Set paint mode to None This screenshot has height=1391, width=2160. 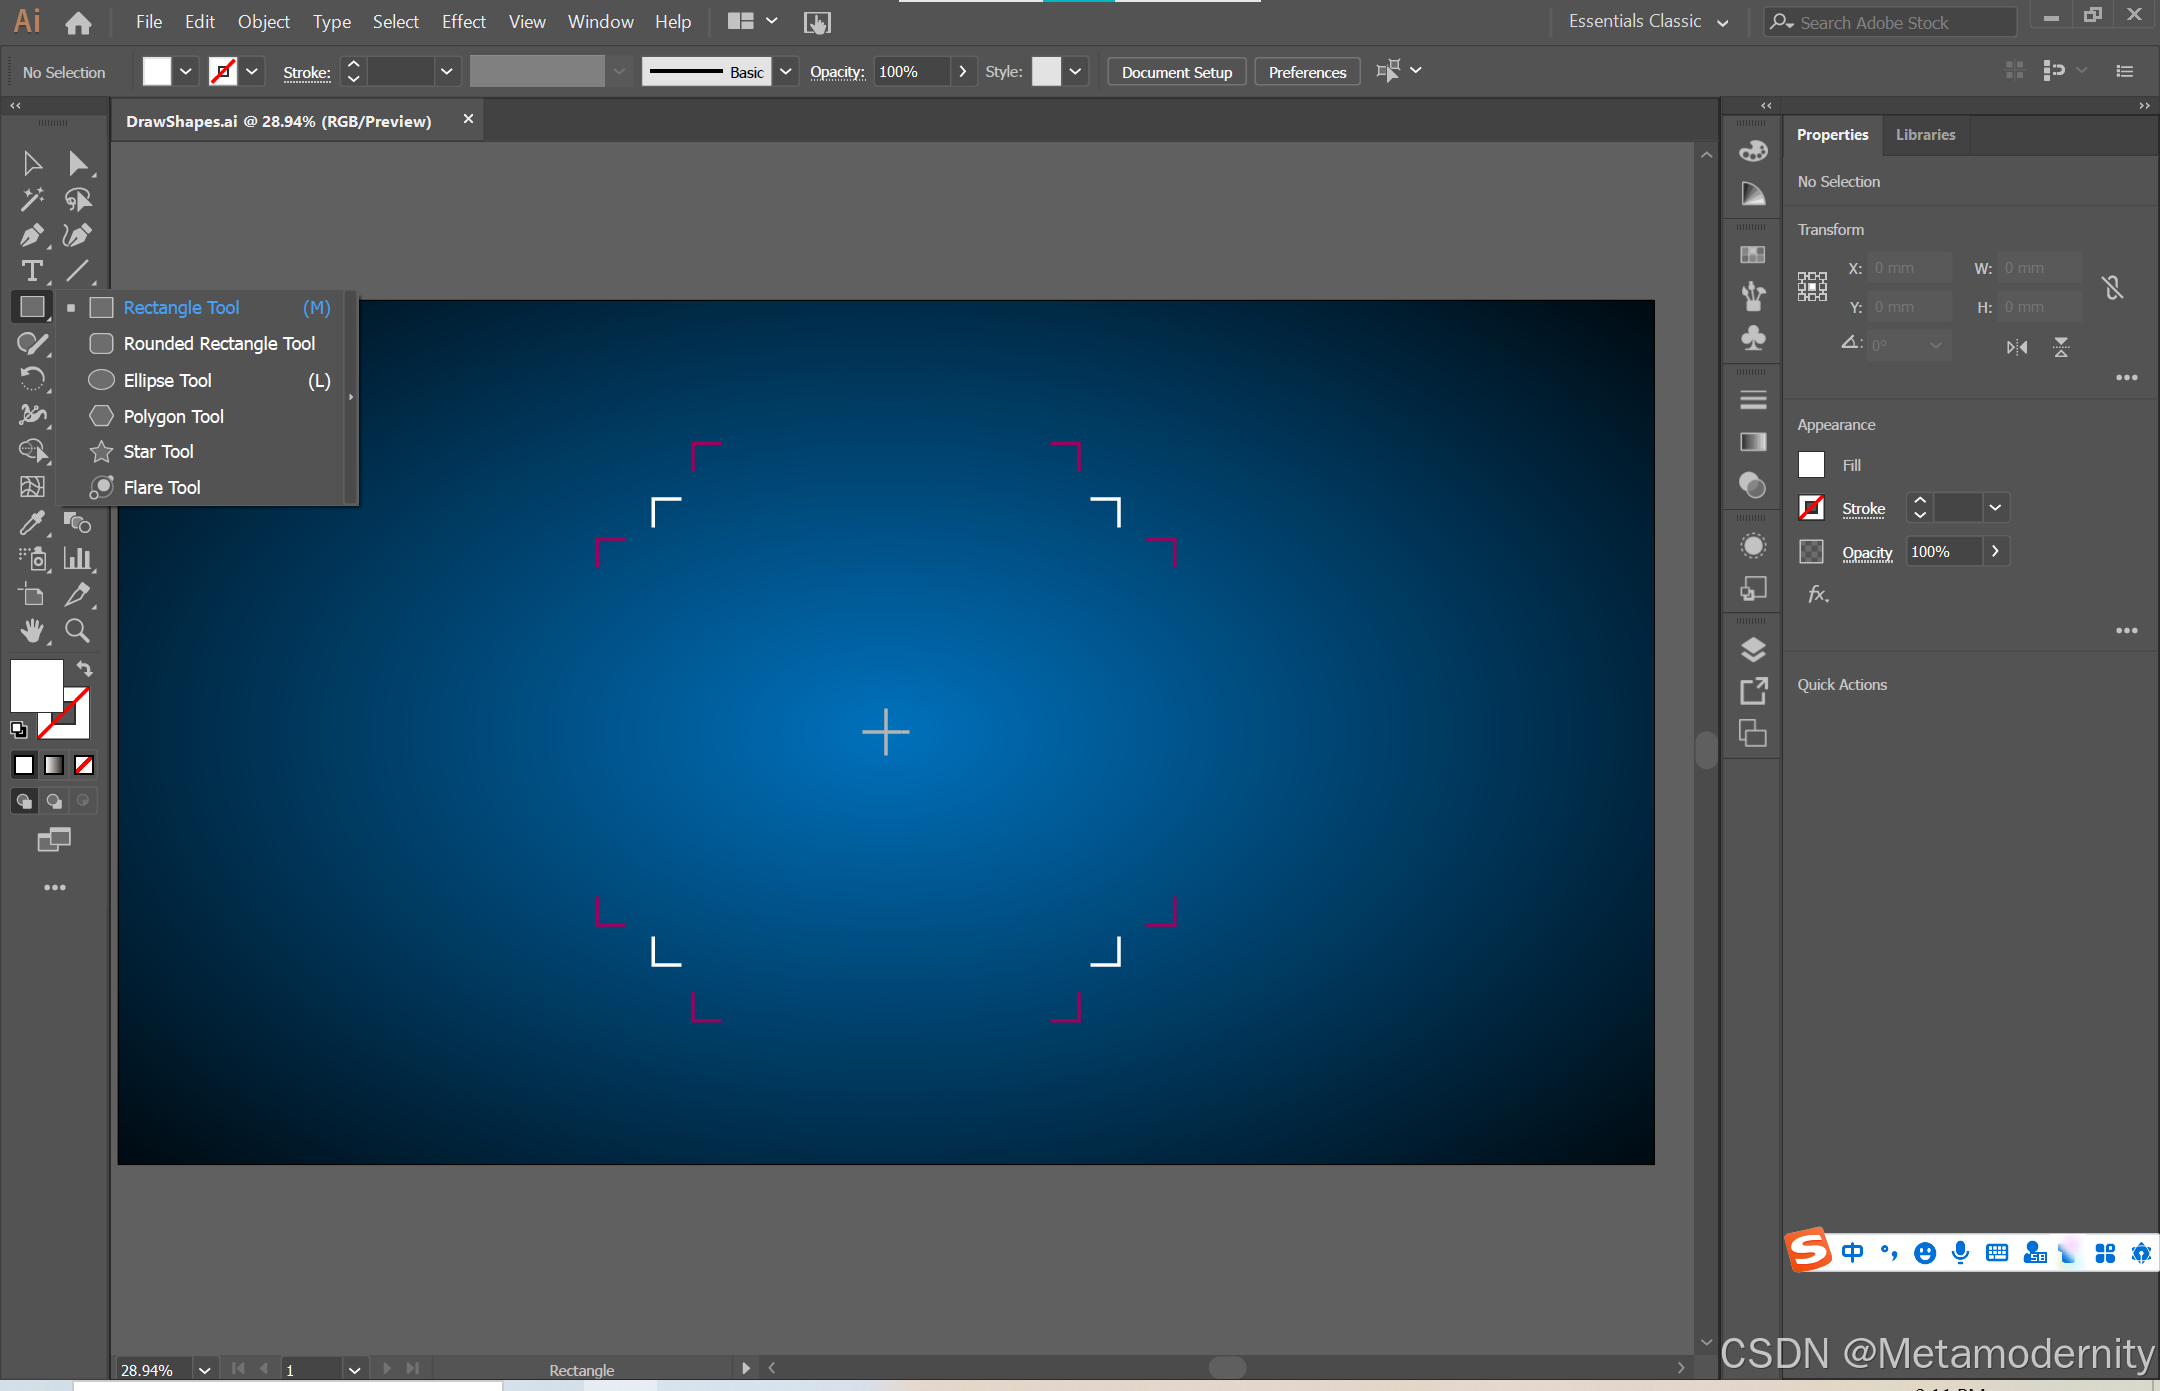(x=84, y=765)
